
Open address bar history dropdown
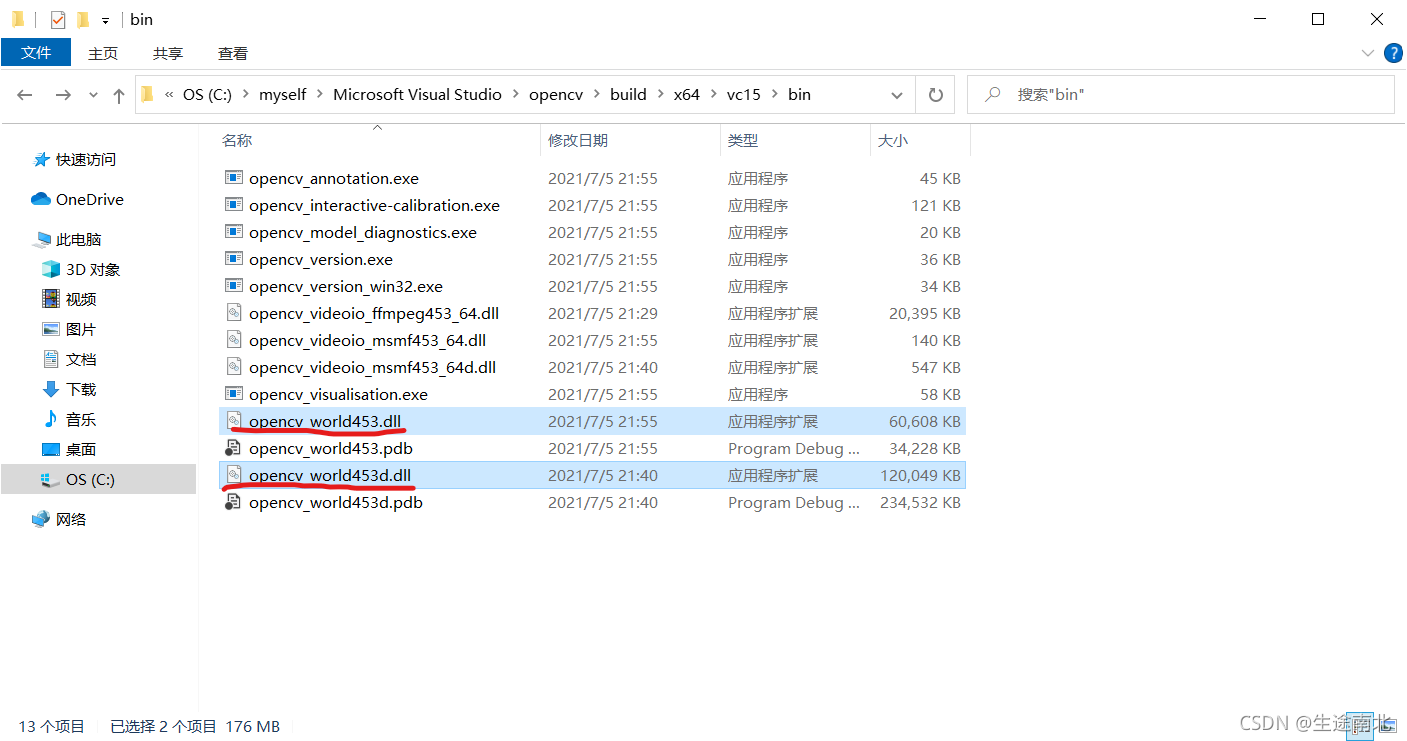(x=897, y=95)
